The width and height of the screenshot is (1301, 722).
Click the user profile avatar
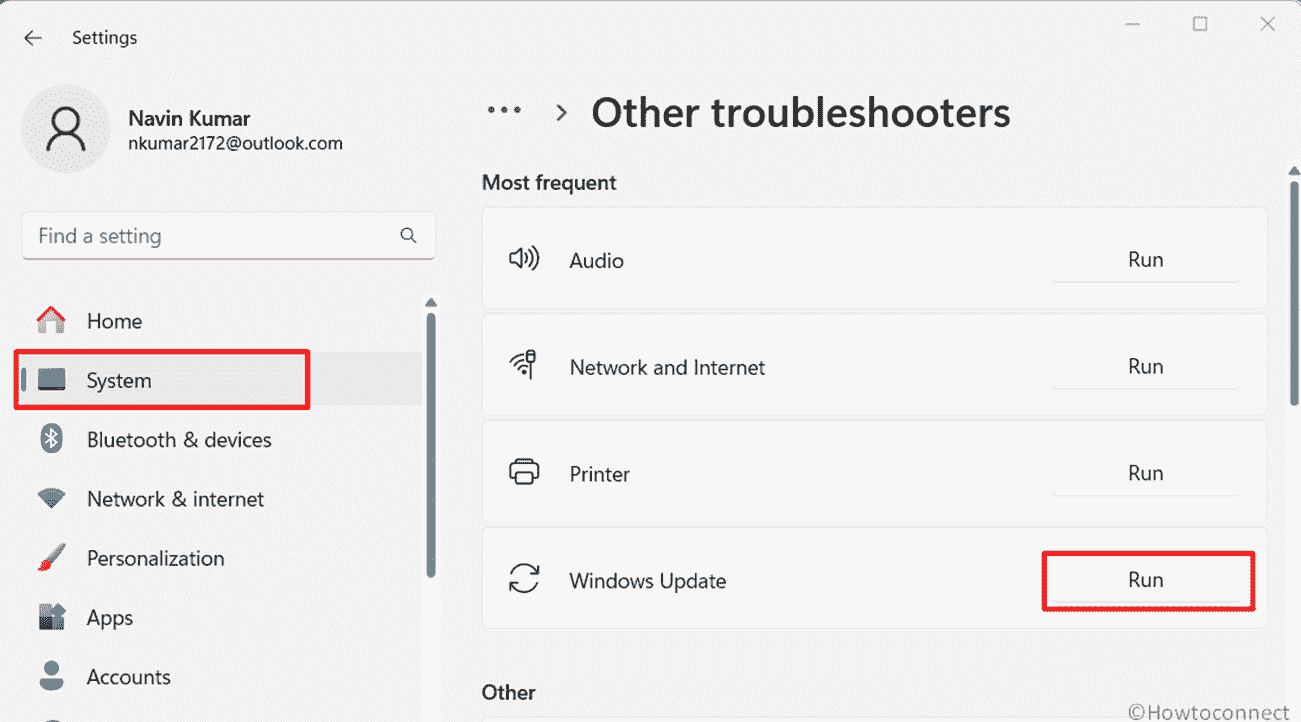(x=65, y=129)
